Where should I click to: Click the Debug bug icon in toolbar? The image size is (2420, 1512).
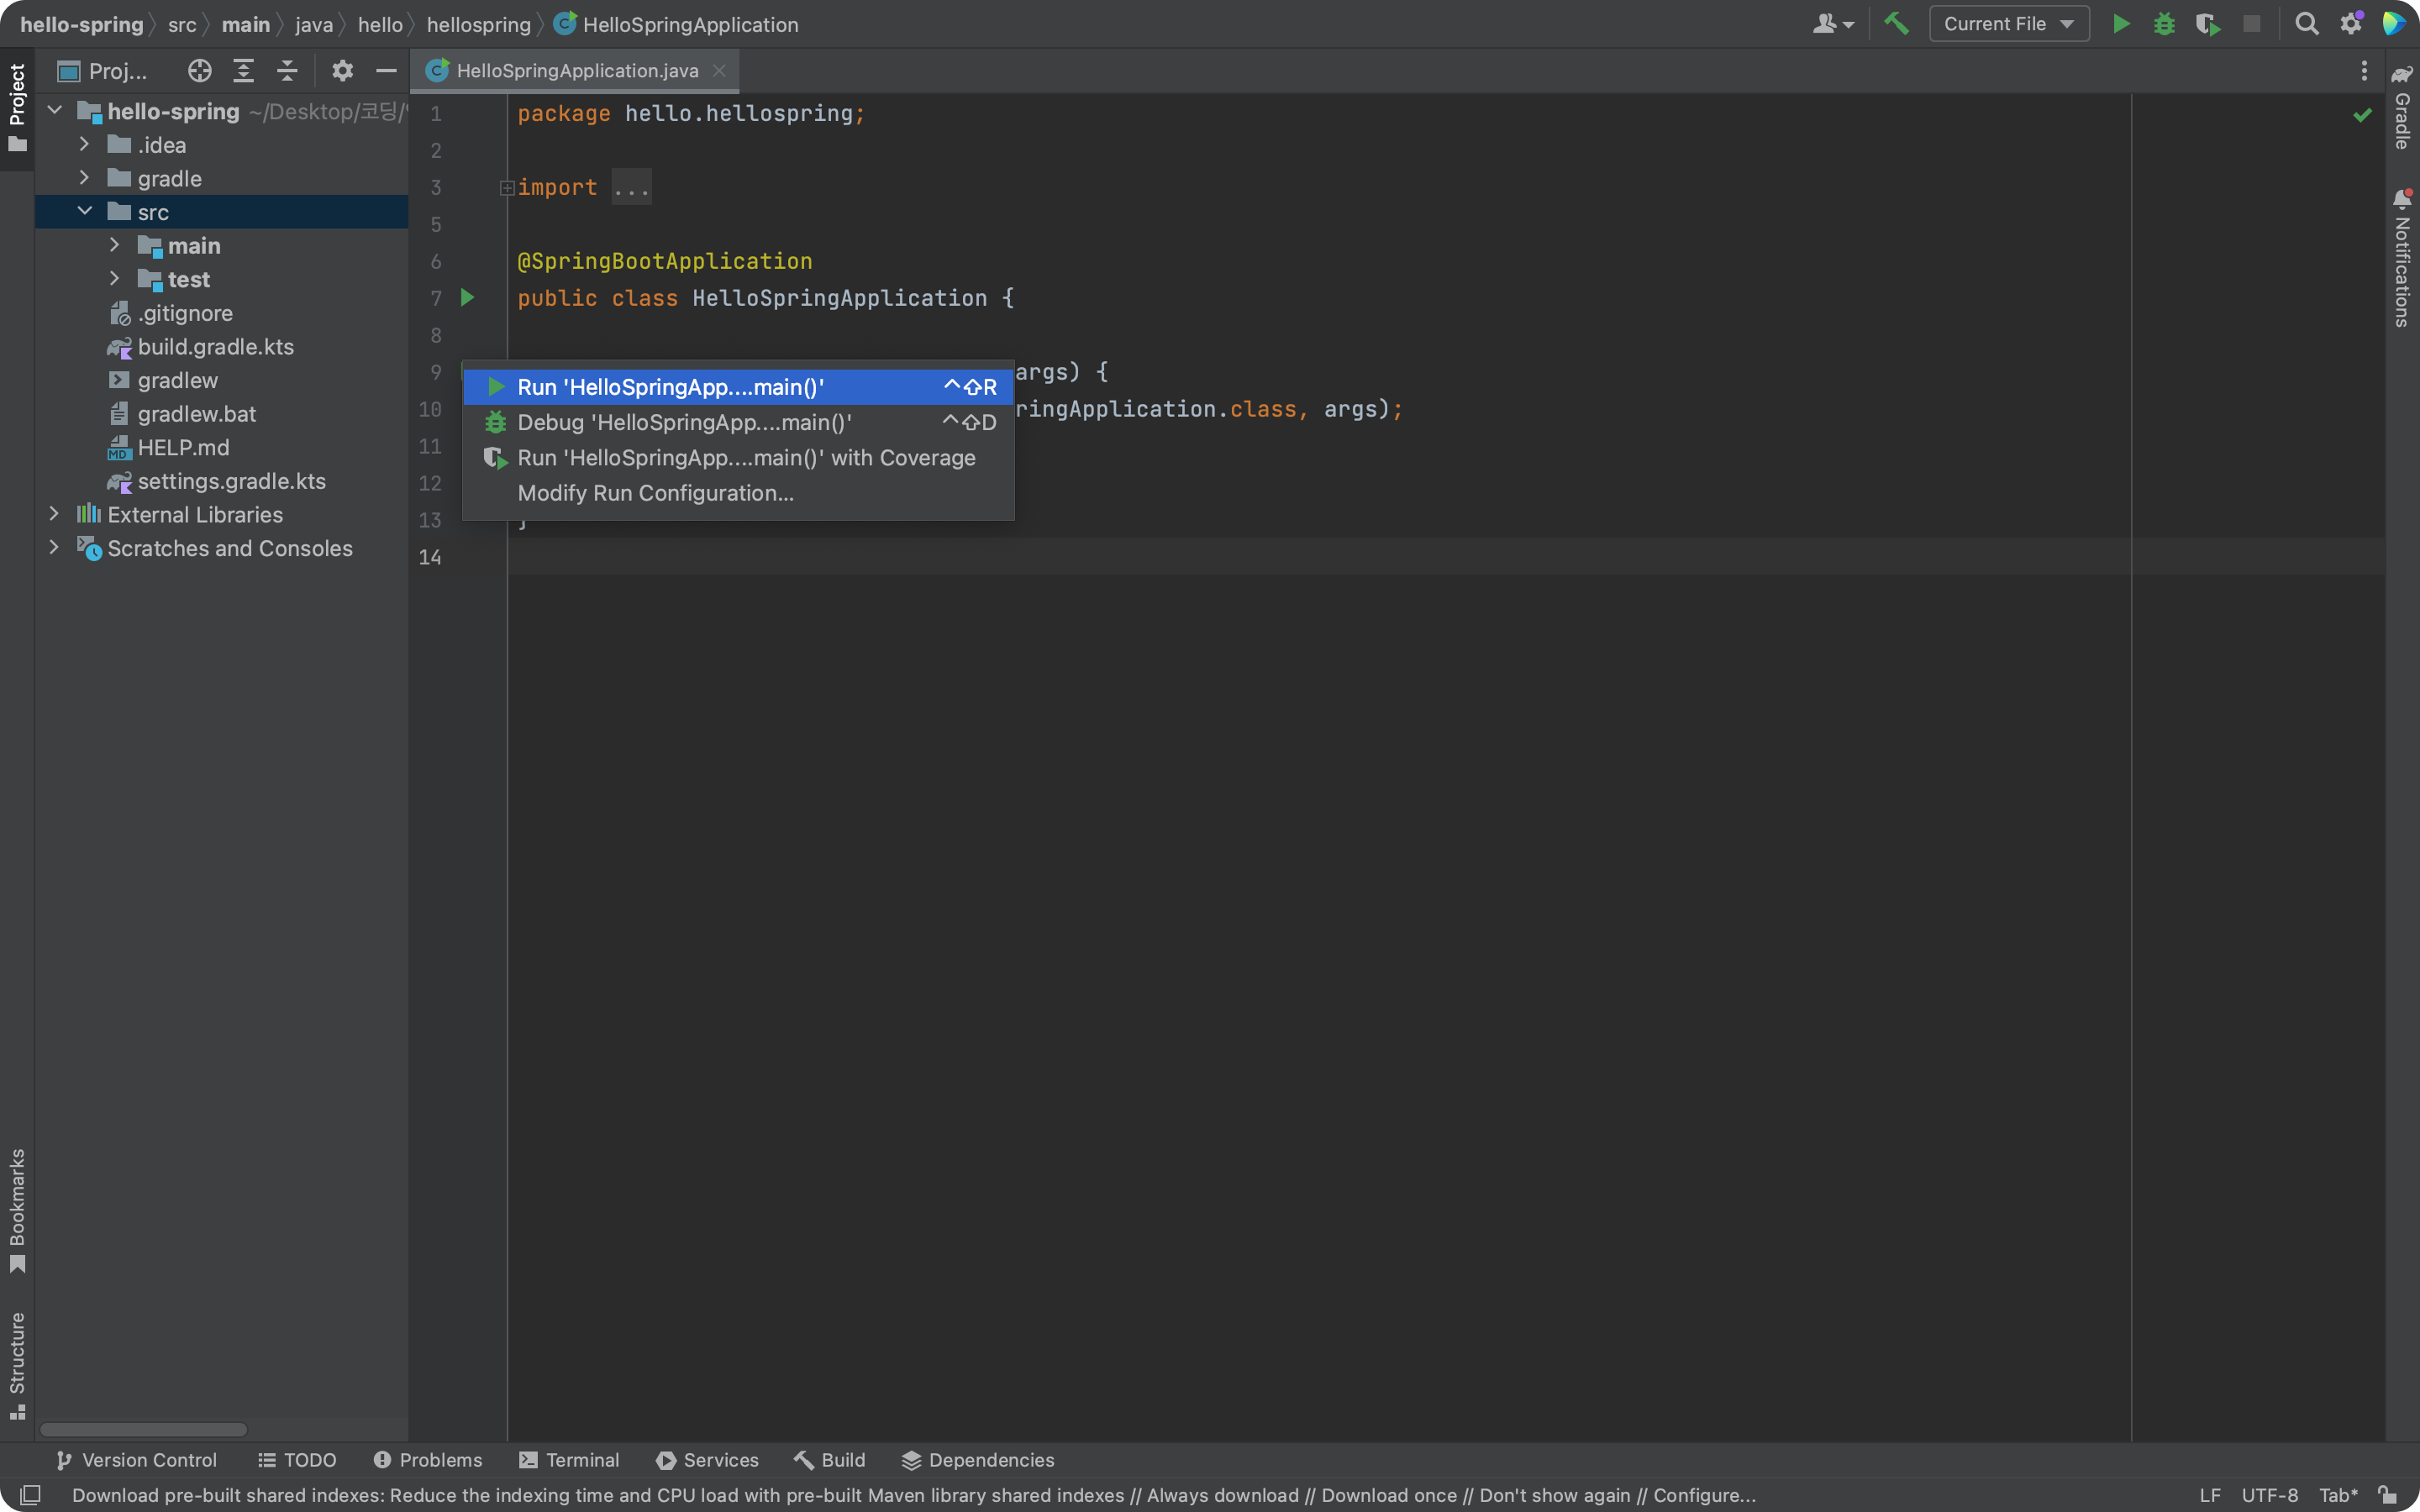click(2164, 24)
